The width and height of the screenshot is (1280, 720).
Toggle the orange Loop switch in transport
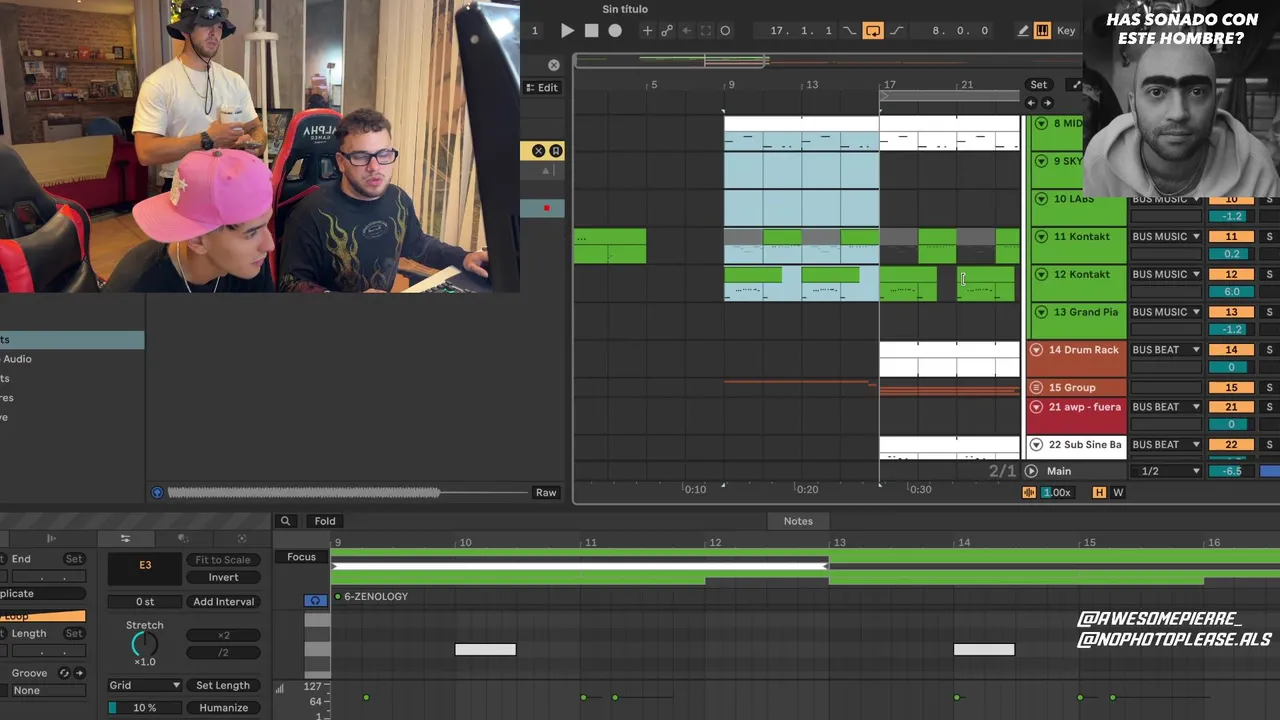pos(873,31)
